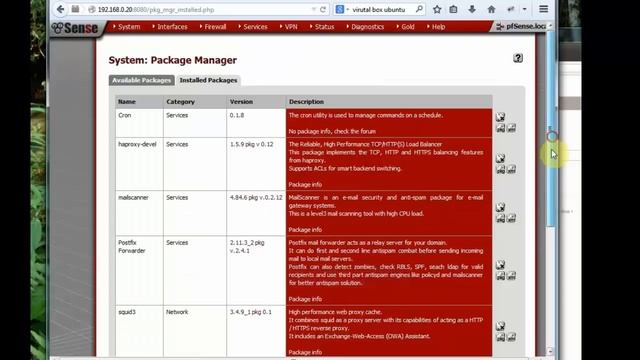Reload the current page
640x360 pixels.
tap(323, 9)
